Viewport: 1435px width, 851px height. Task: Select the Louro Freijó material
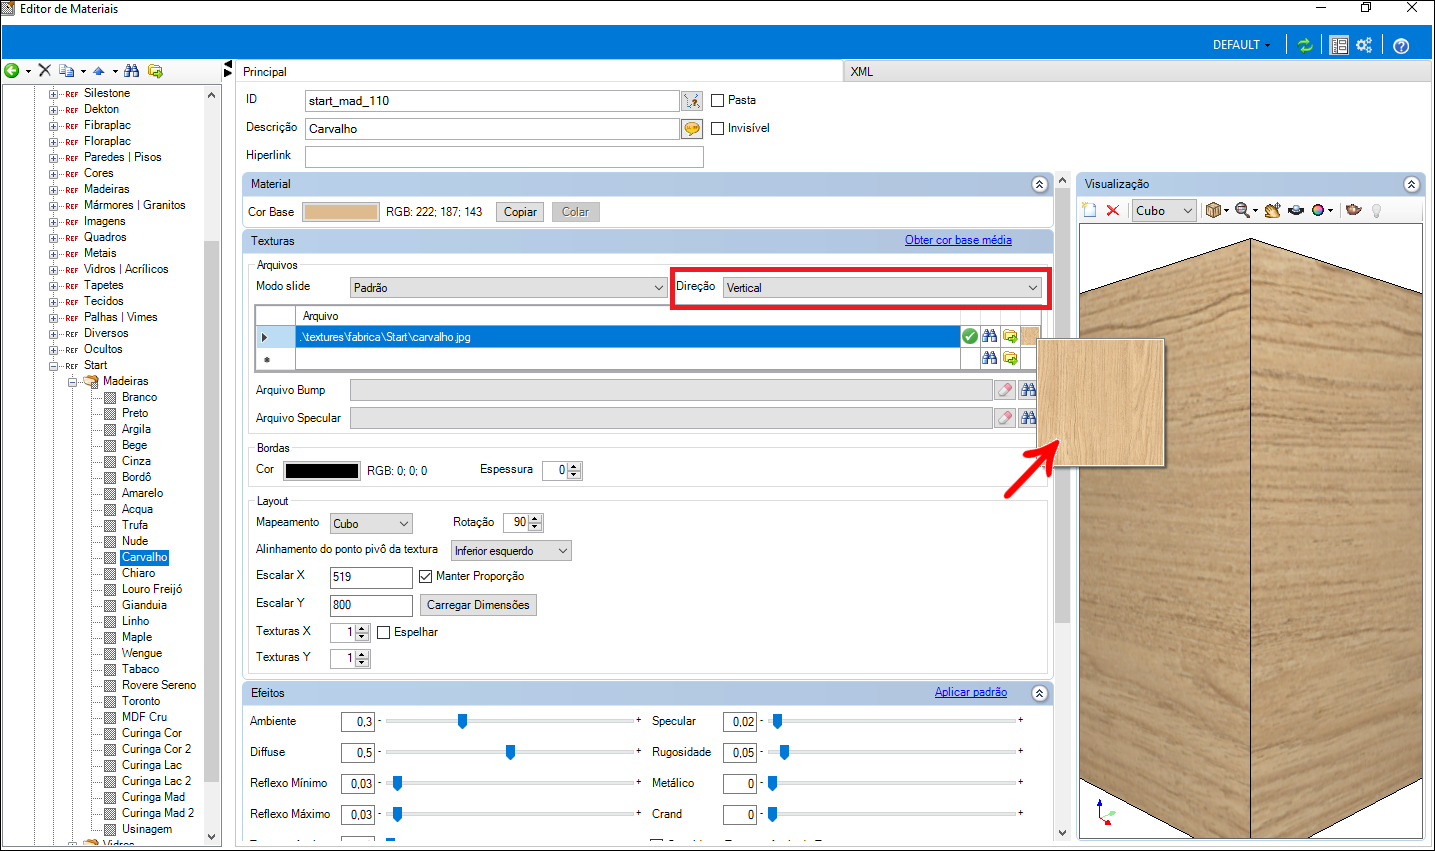click(152, 590)
